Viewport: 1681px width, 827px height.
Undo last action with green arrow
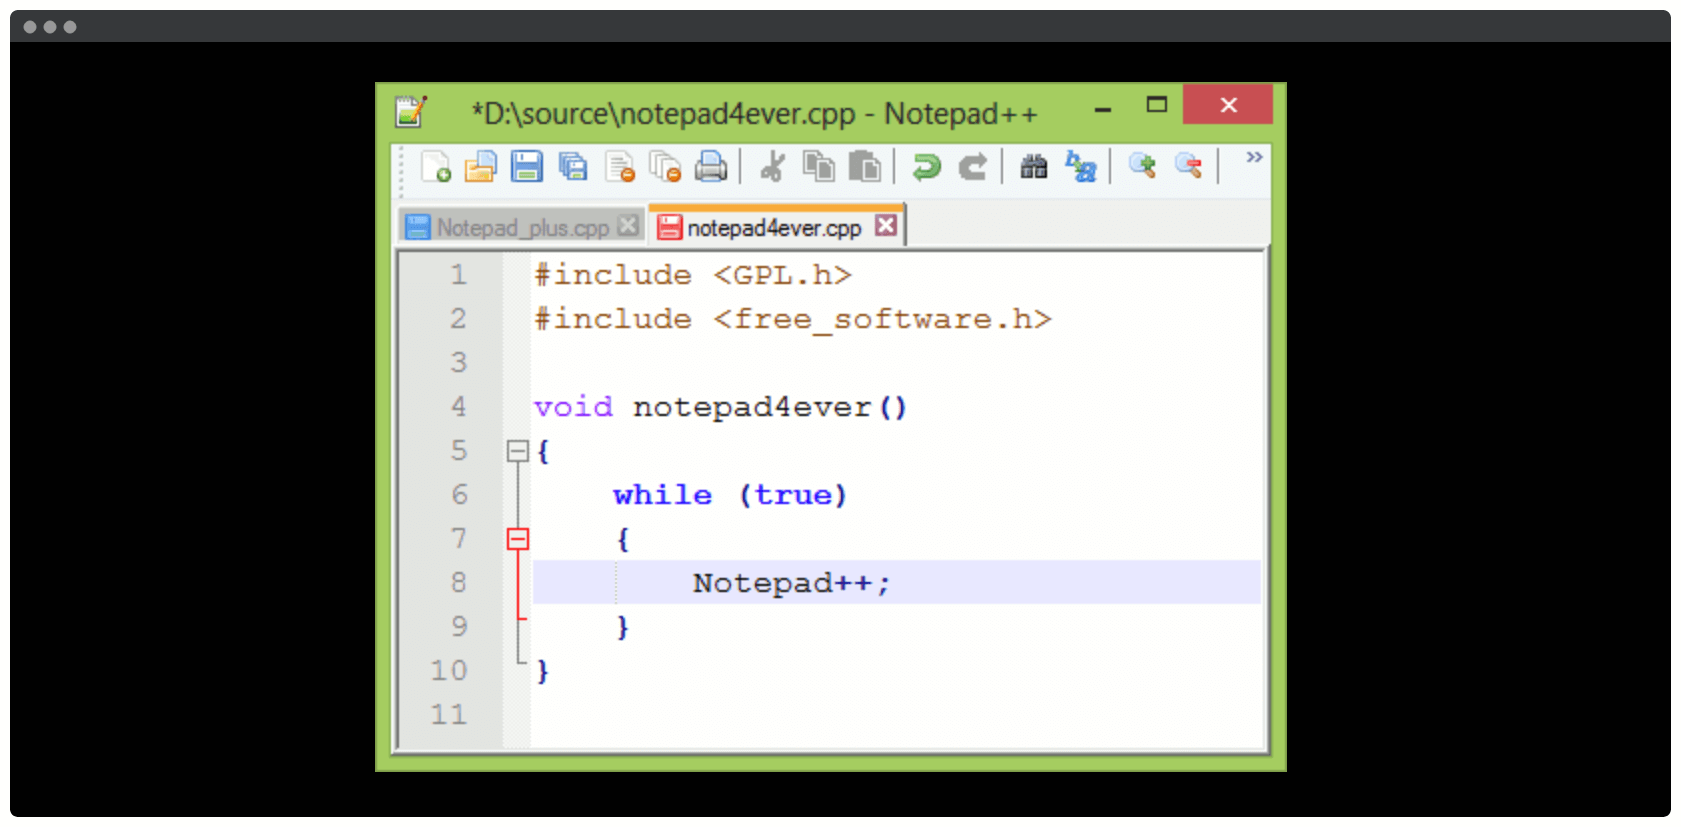pyautogui.click(x=926, y=167)
